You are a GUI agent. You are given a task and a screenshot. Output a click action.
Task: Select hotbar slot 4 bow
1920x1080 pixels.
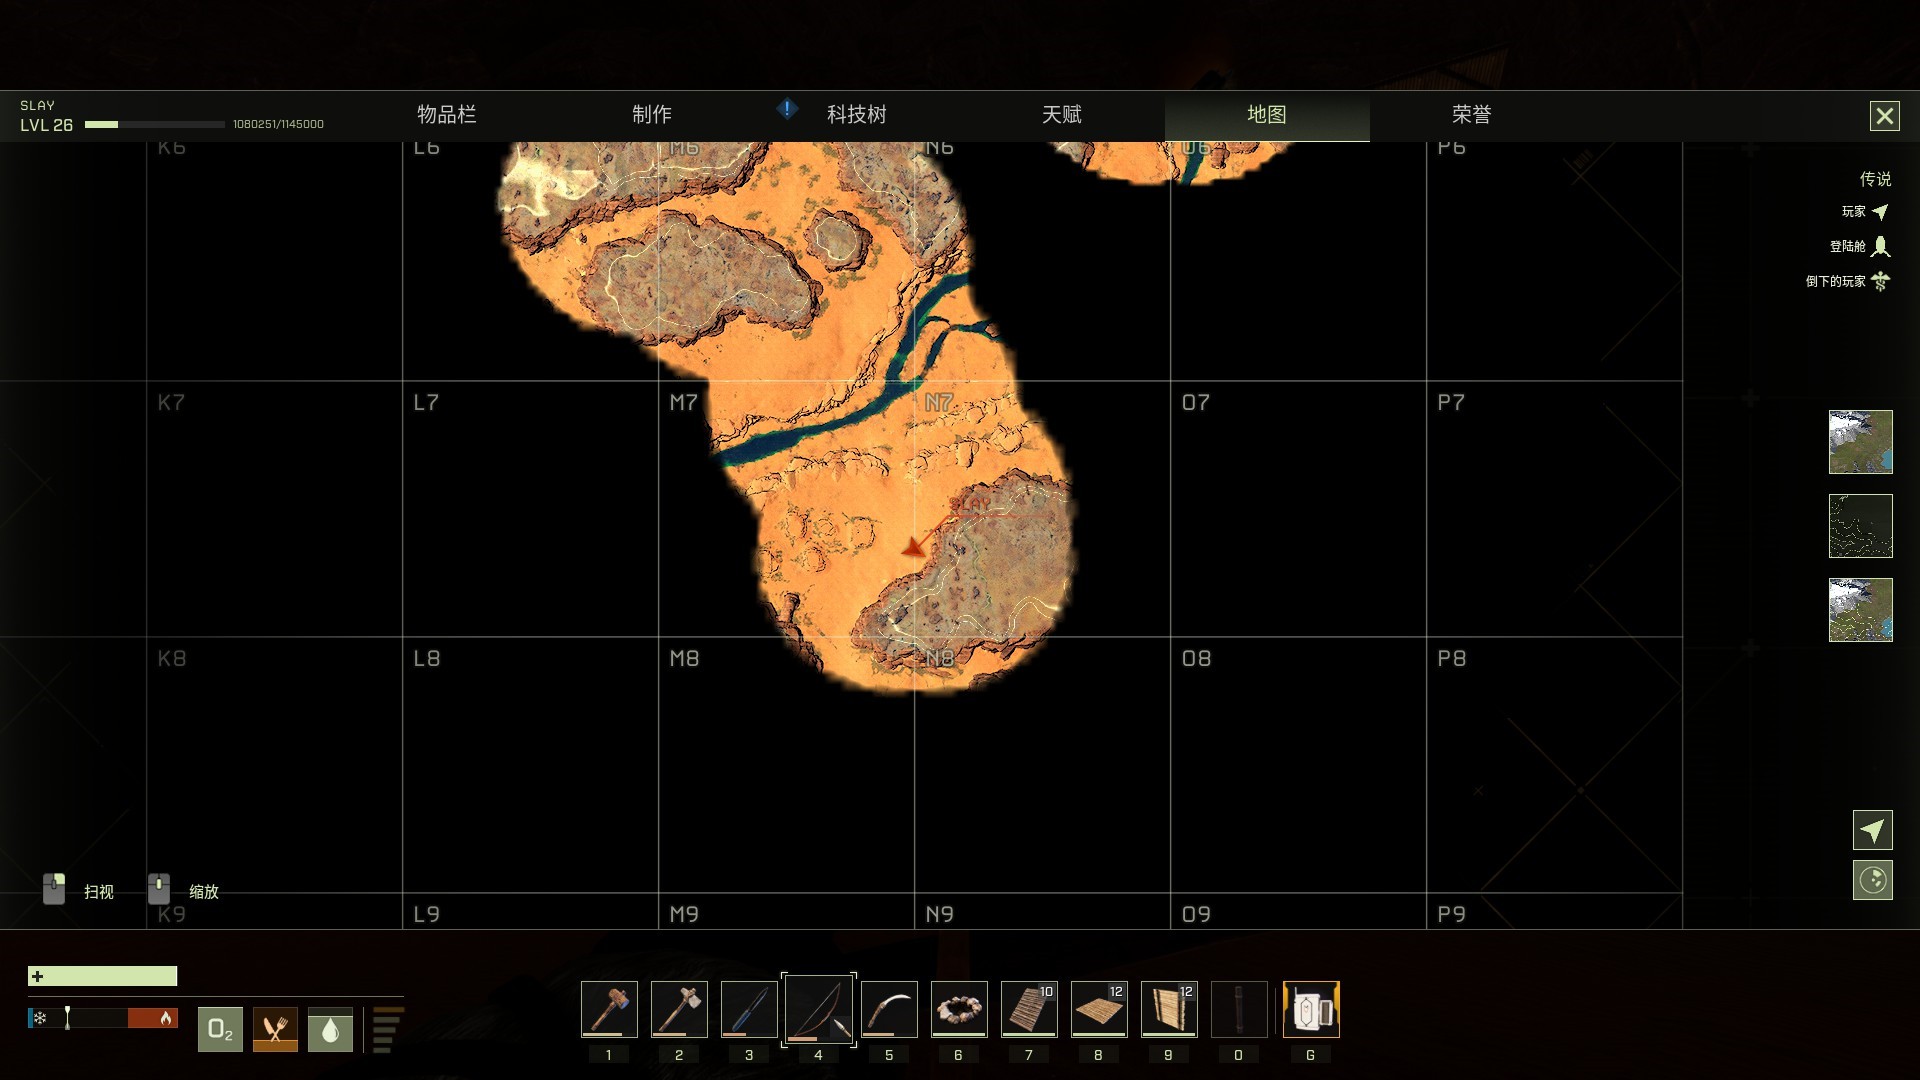(x=819, y=1010)
